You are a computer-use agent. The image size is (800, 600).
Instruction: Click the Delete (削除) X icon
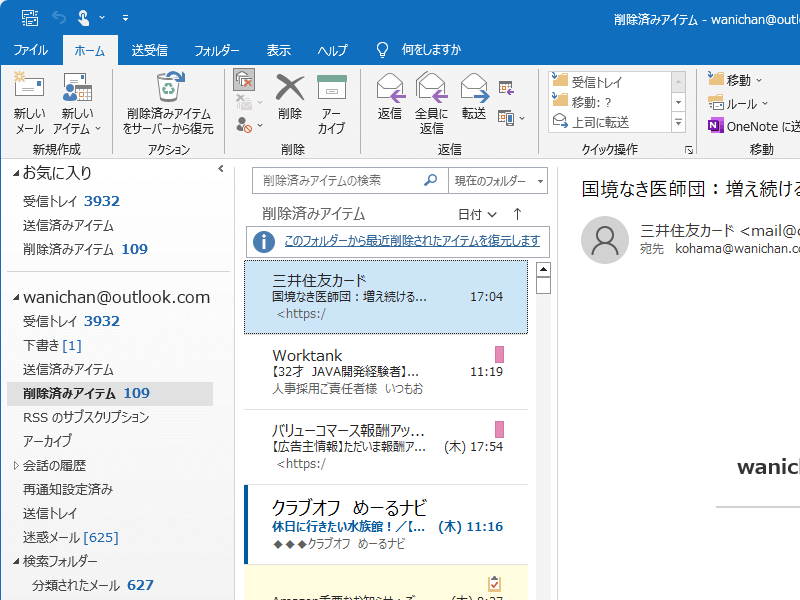290,87
